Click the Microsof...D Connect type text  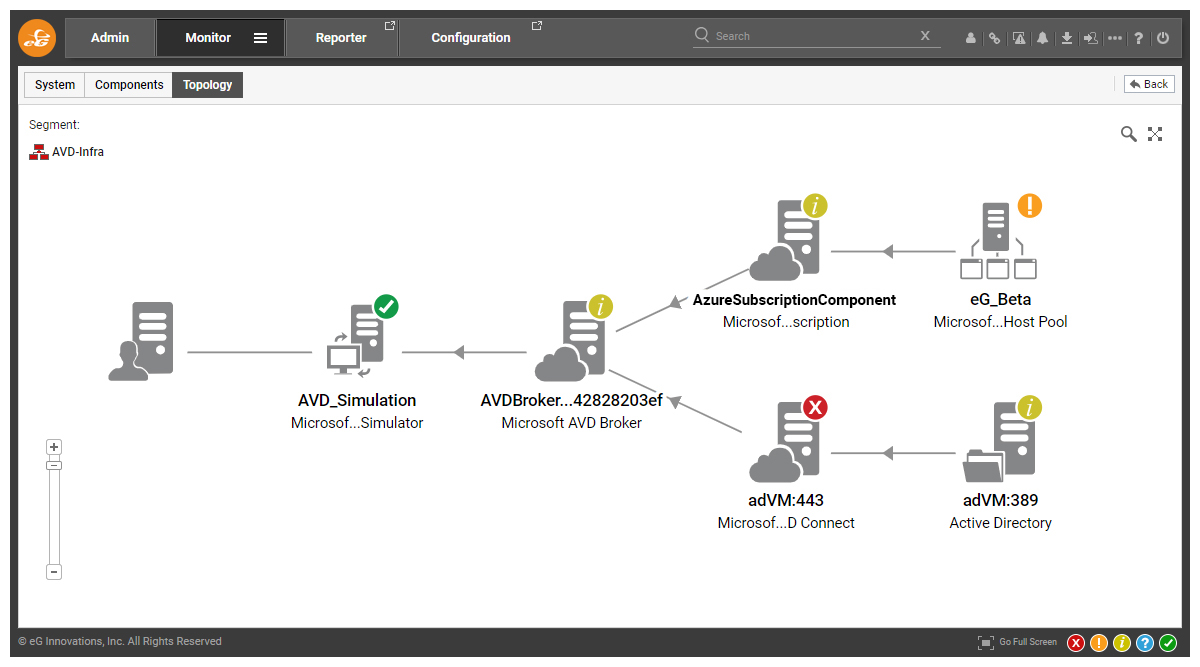[786, 523]
